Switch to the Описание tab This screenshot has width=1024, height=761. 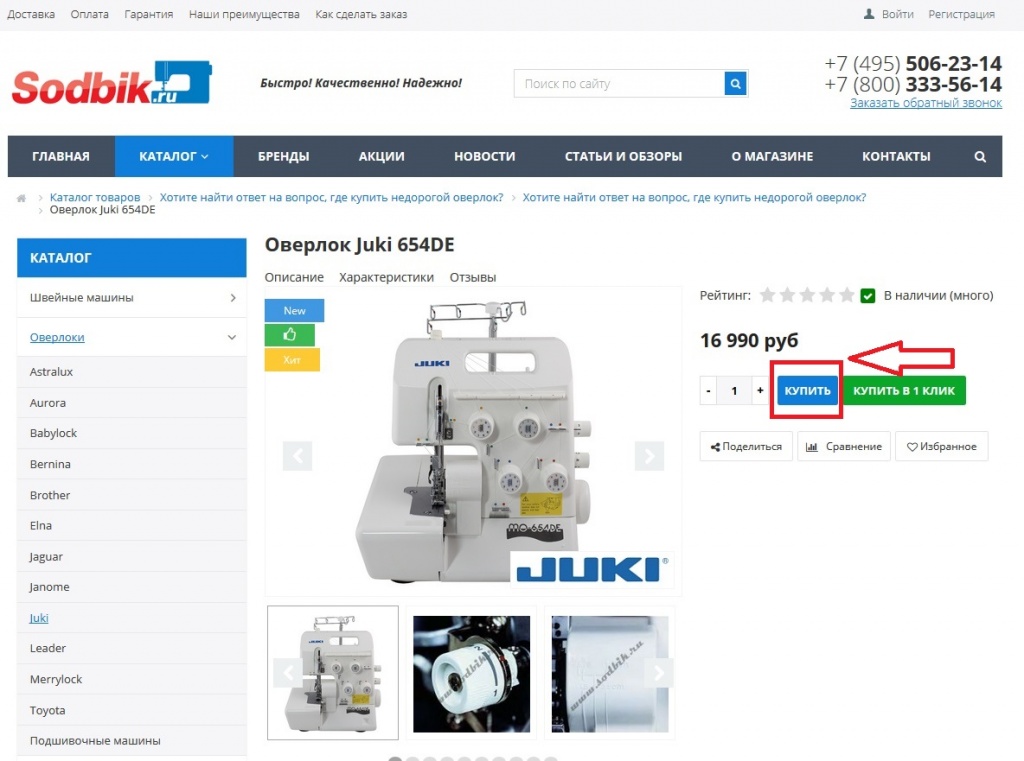[294, 278]
